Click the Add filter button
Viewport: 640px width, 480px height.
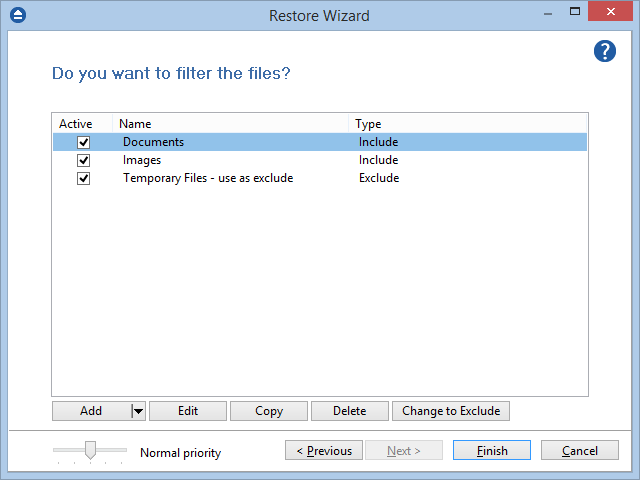(91, 411)
